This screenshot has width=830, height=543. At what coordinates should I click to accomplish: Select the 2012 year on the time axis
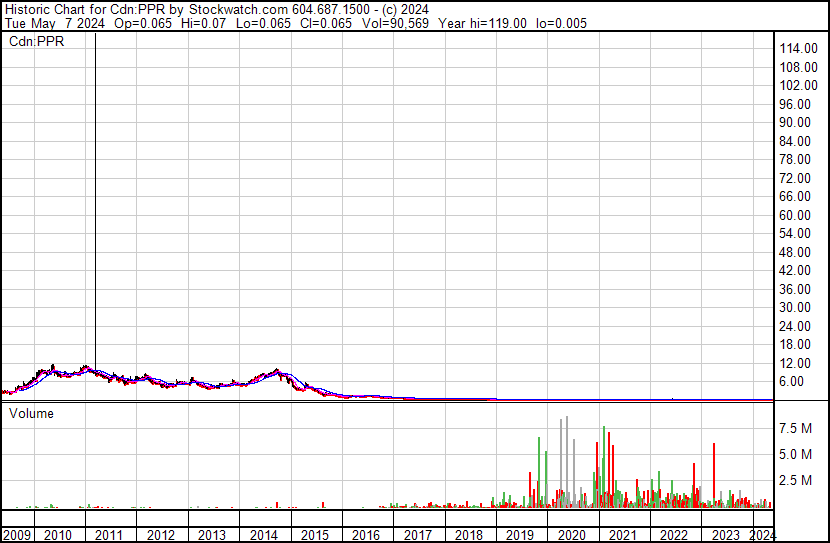161,535
